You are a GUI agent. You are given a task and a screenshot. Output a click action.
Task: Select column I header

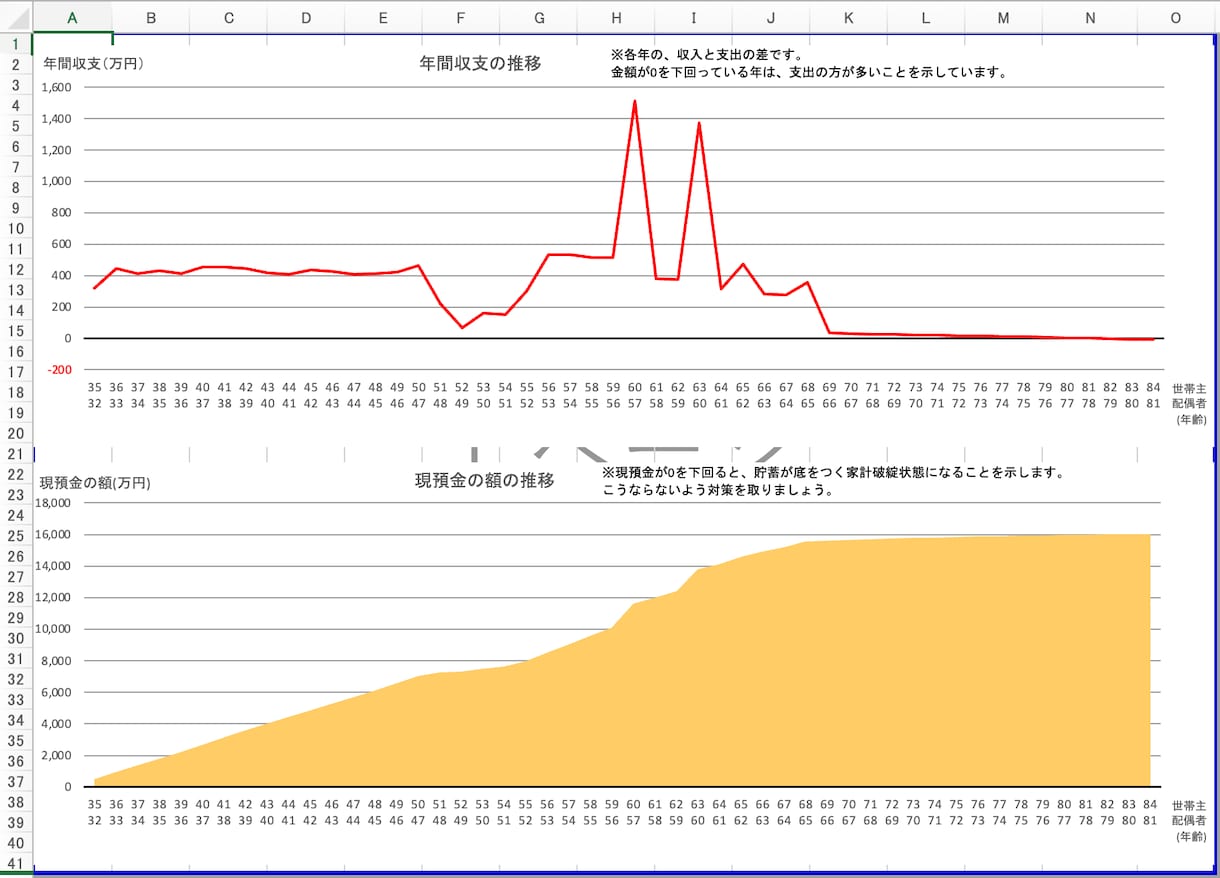[x=693, y=18]
